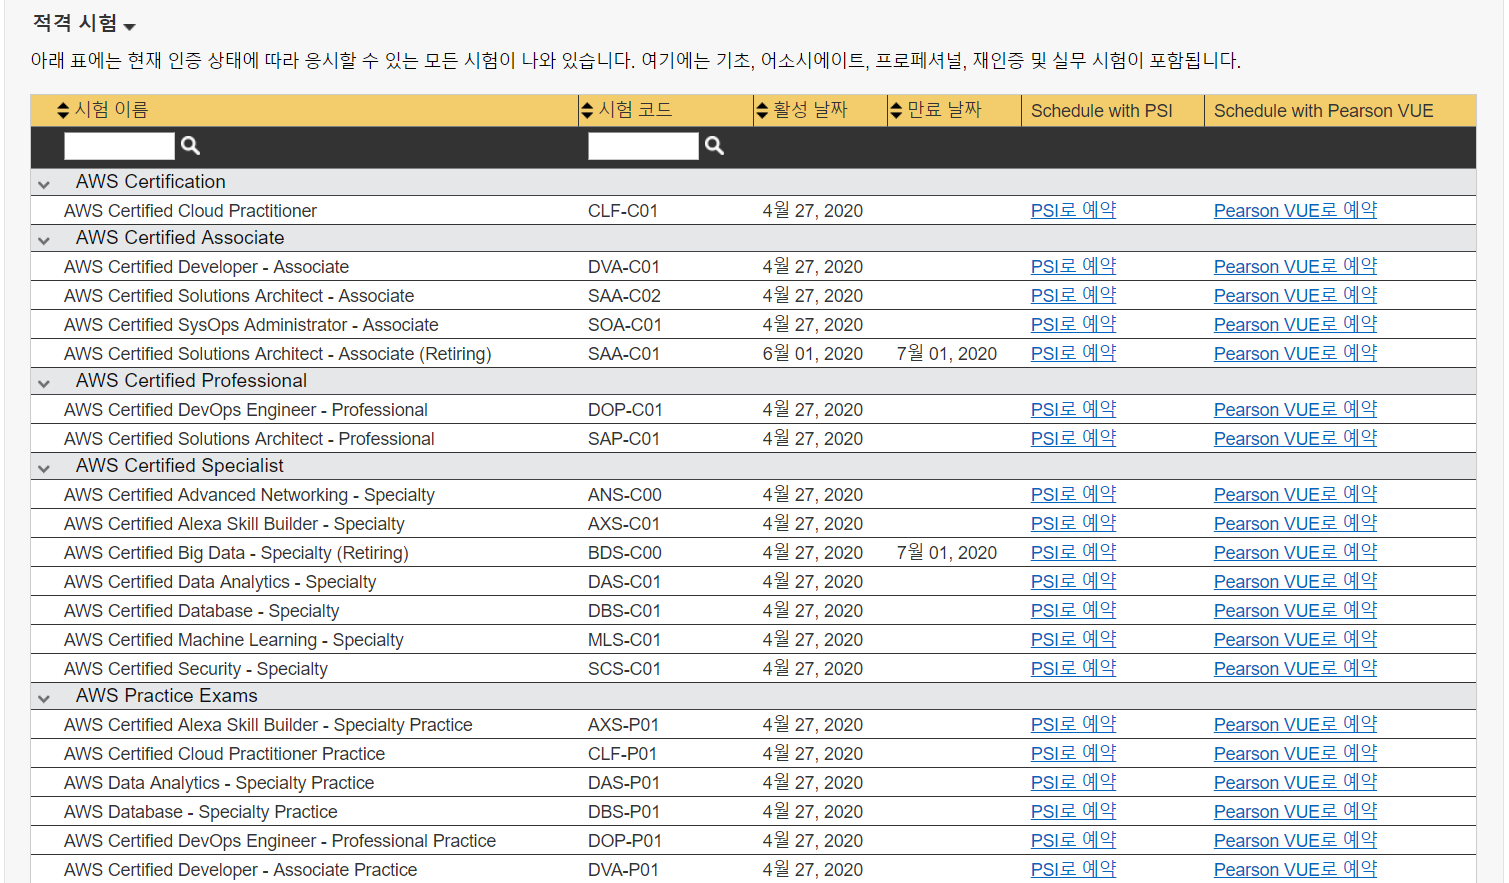
Task: Open Pearson VUE booking for SAA-C02
Action: tap(1295, 295)
